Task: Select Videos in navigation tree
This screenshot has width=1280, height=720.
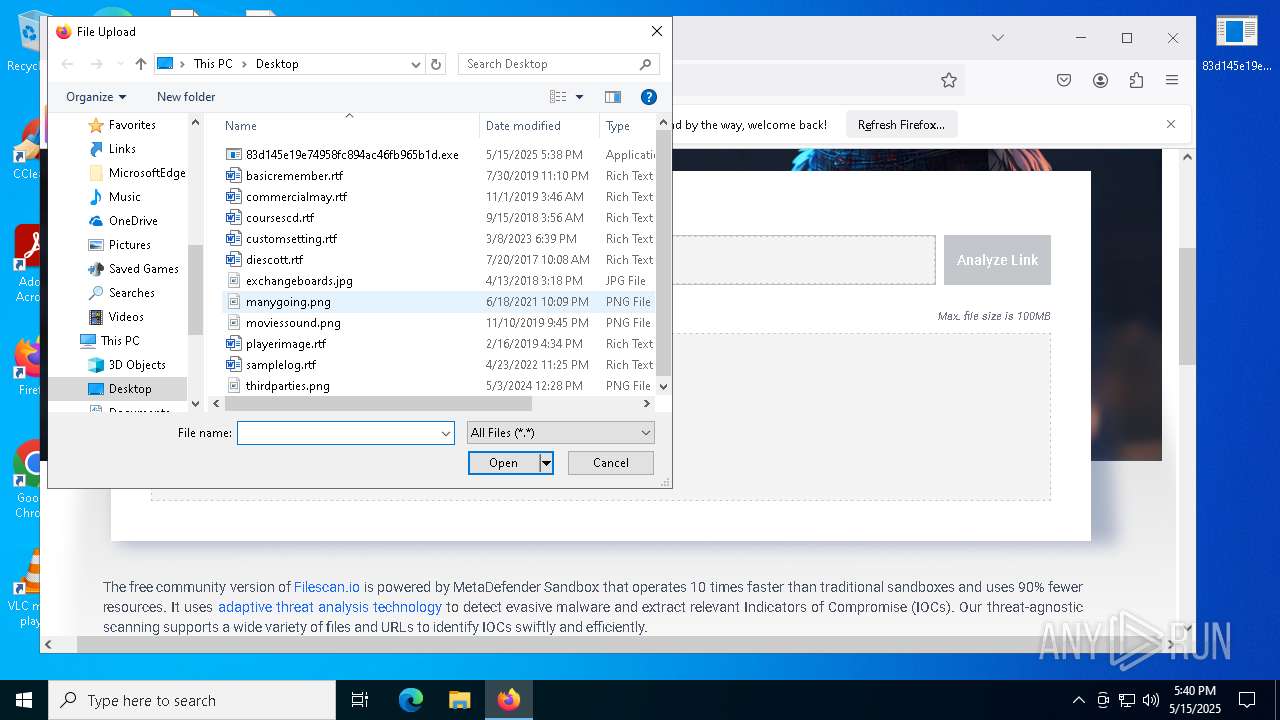Action: coord(126,317)
